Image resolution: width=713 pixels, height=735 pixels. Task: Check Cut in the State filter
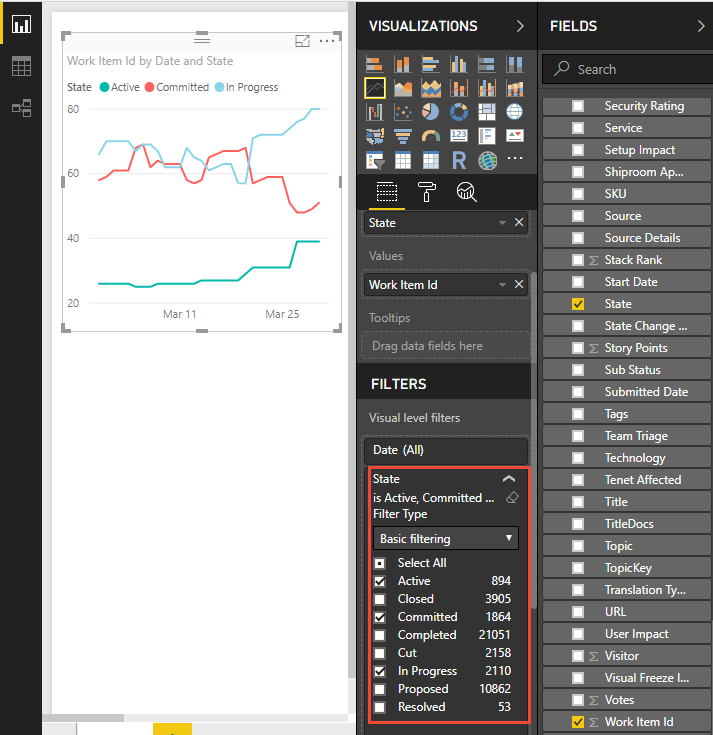[380, 653]
